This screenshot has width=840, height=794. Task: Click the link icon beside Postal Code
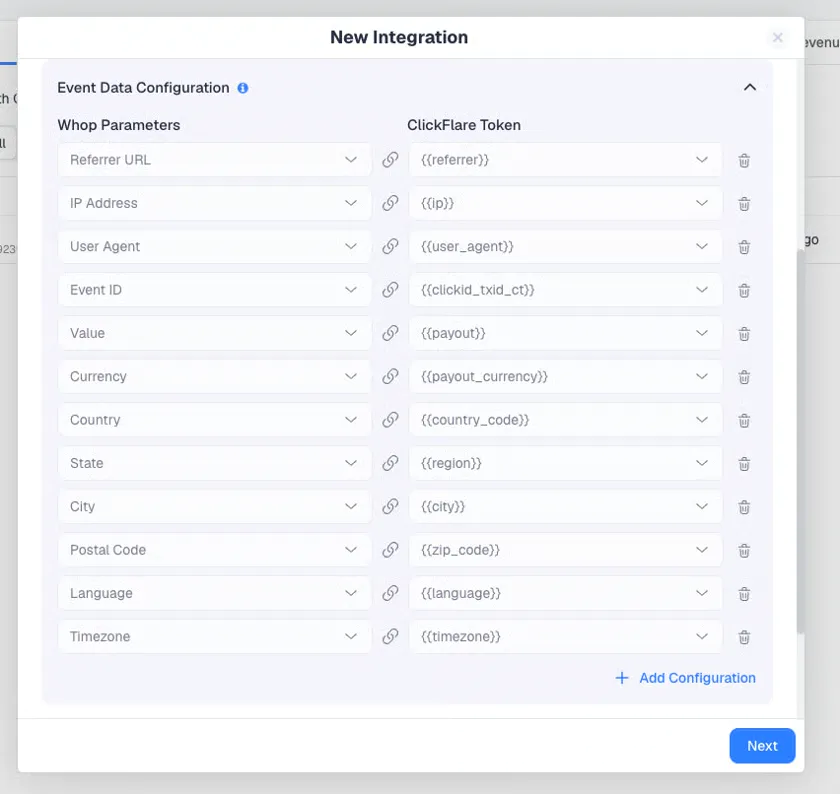390,550
